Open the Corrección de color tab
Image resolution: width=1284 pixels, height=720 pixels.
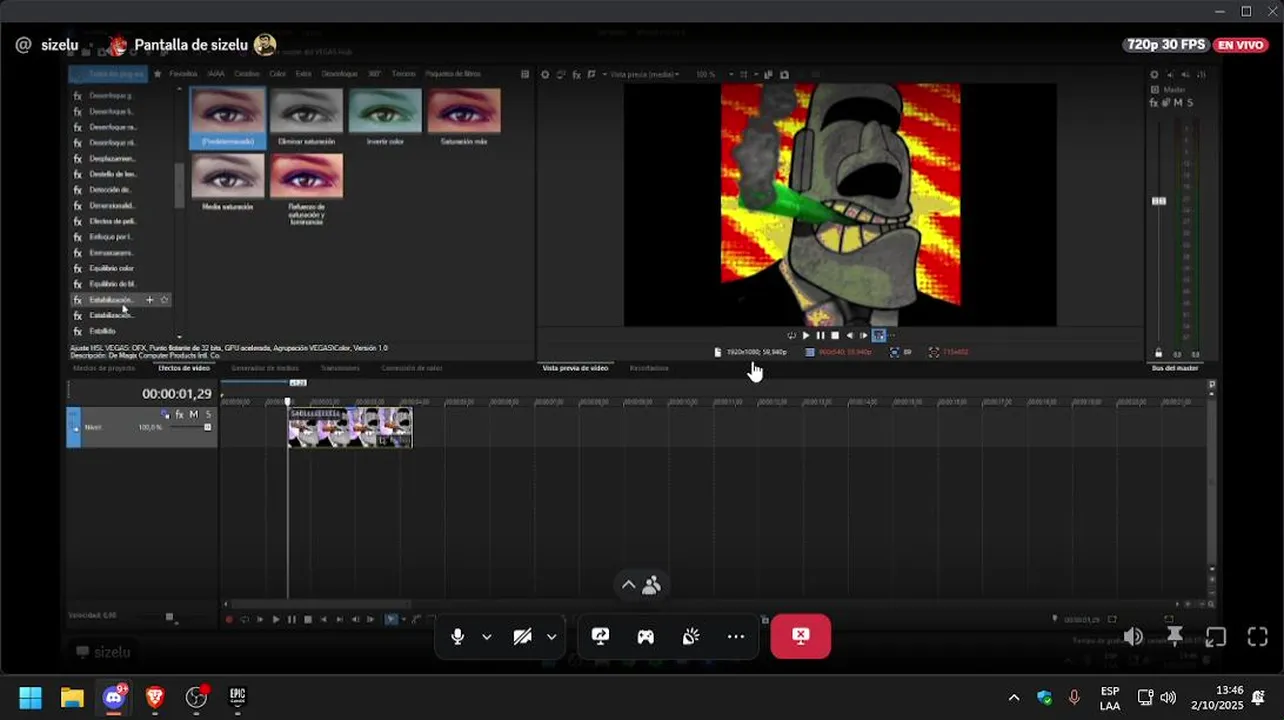(412, 368)
